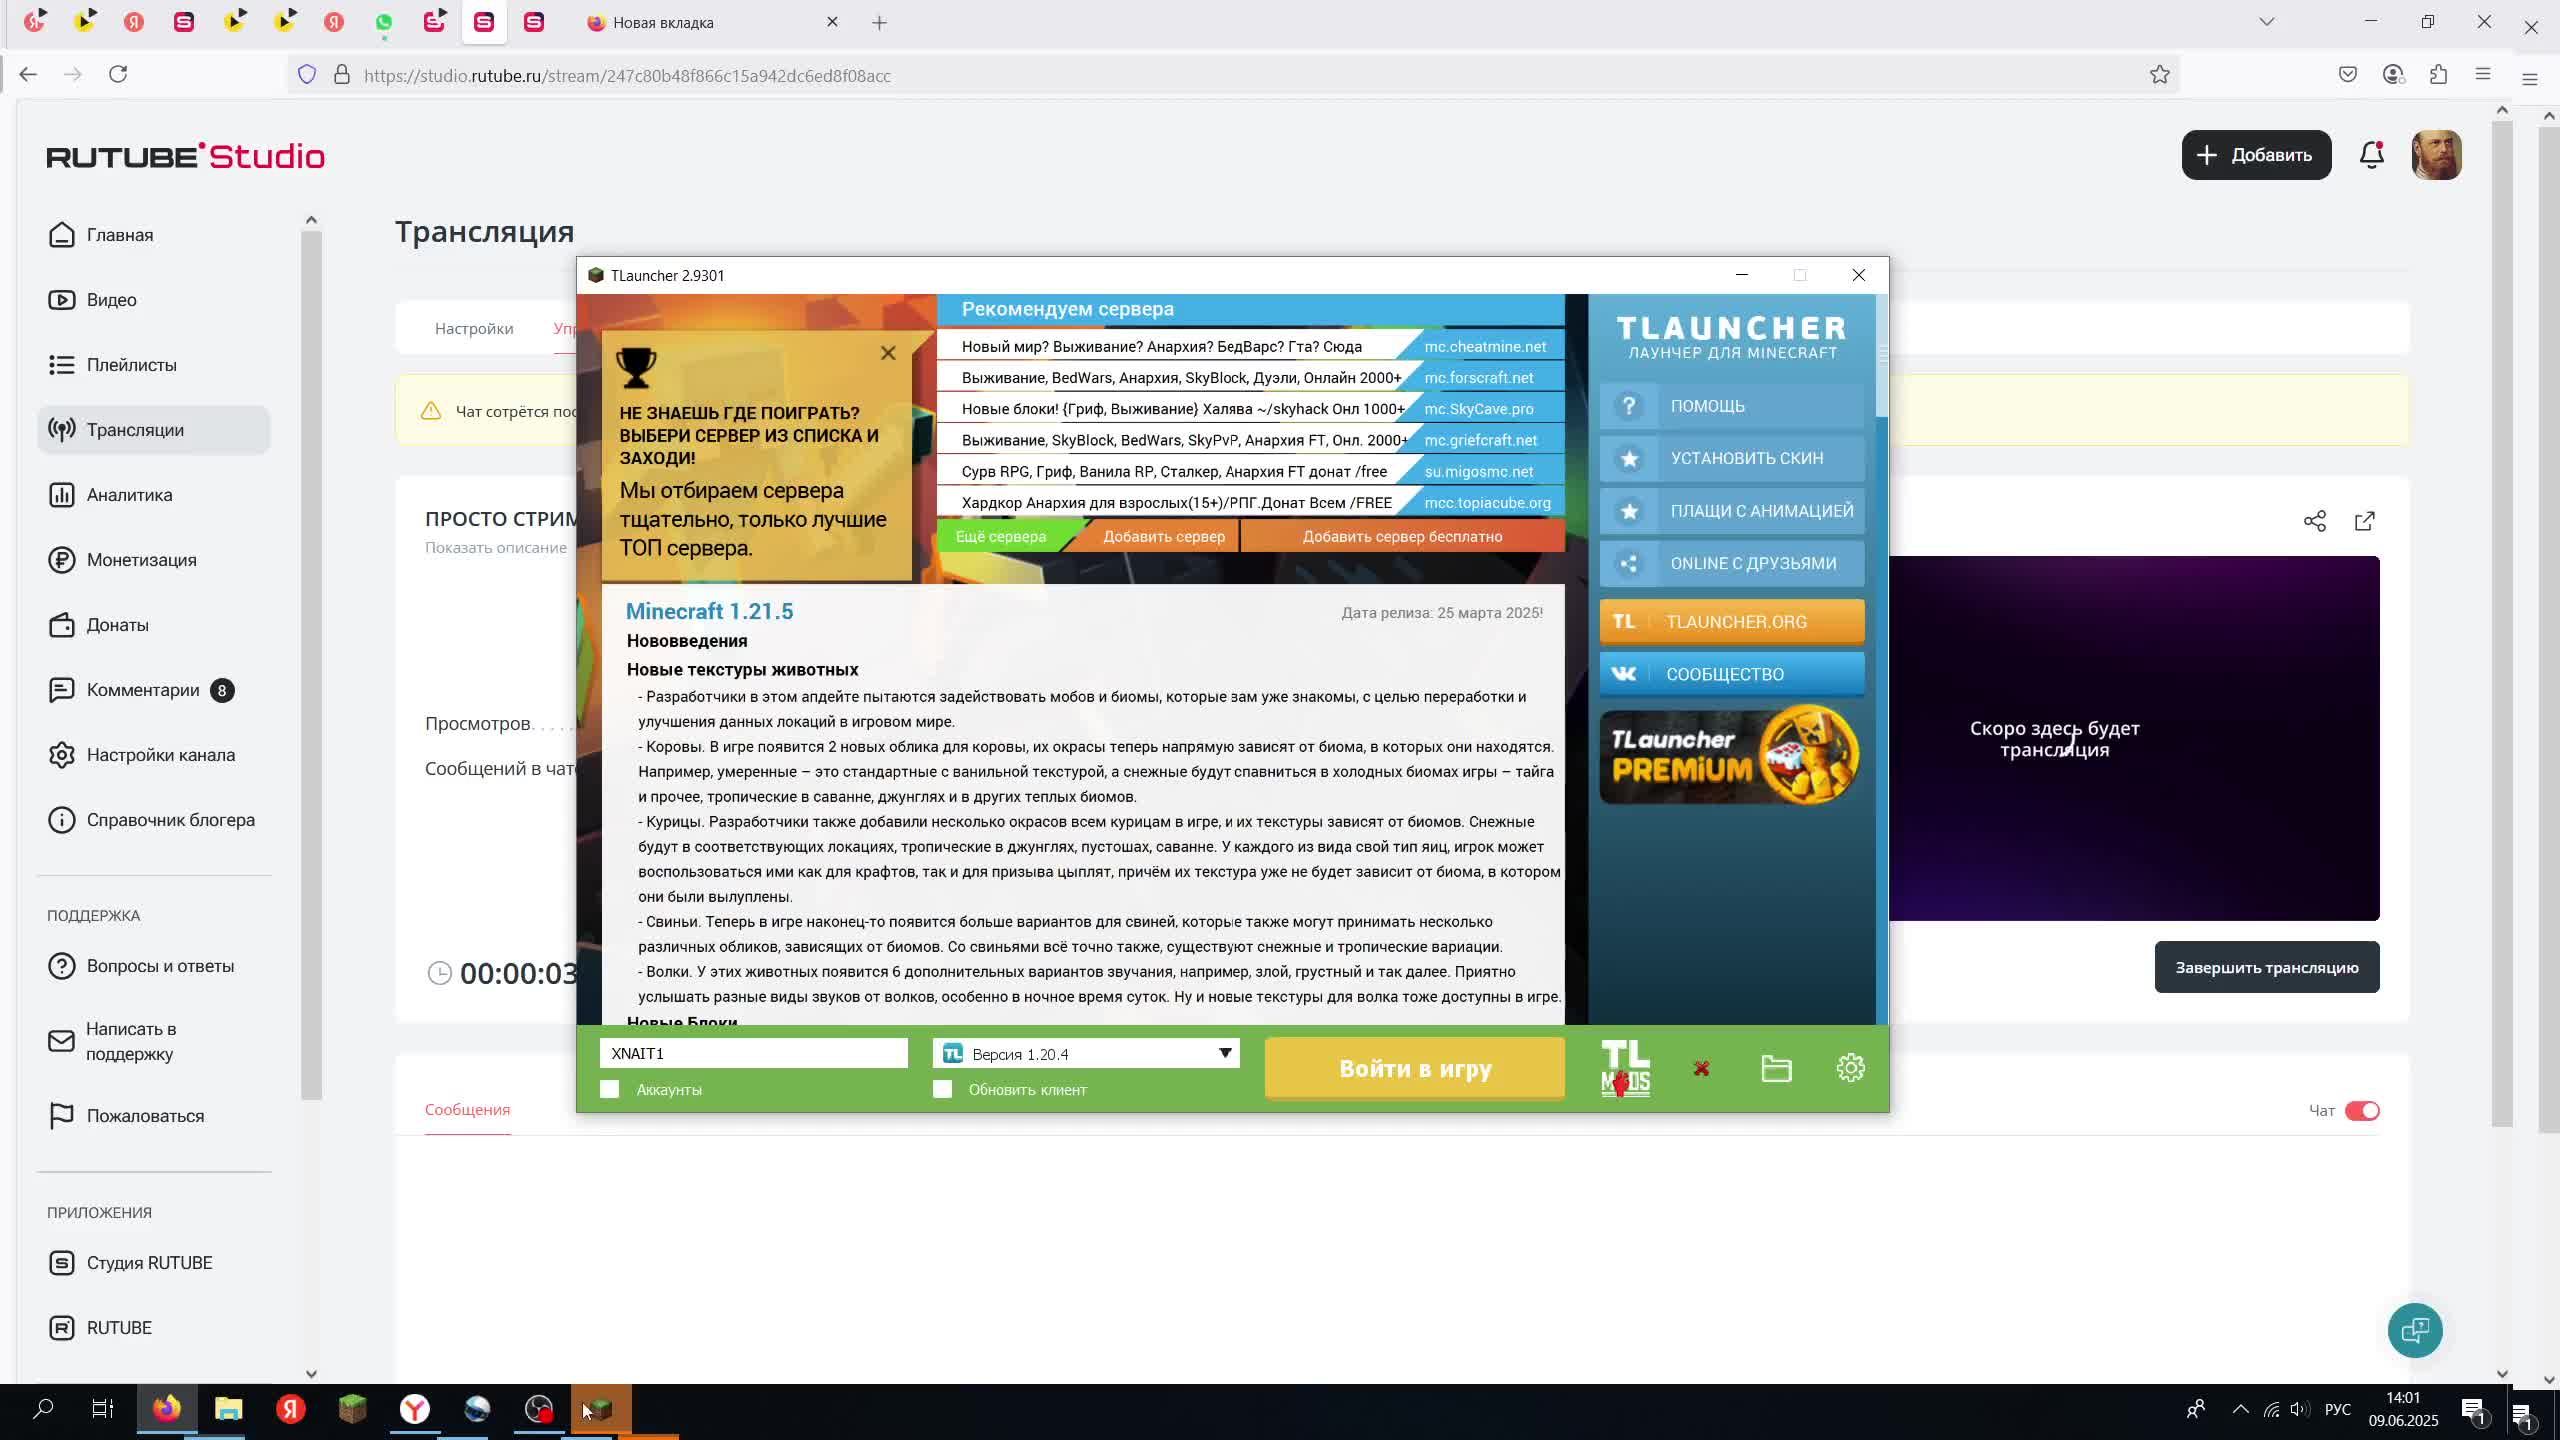The image size is (2560, 1440).
Task: Open the game folder icon in TLauncher
Action: pos(1776,1068)
